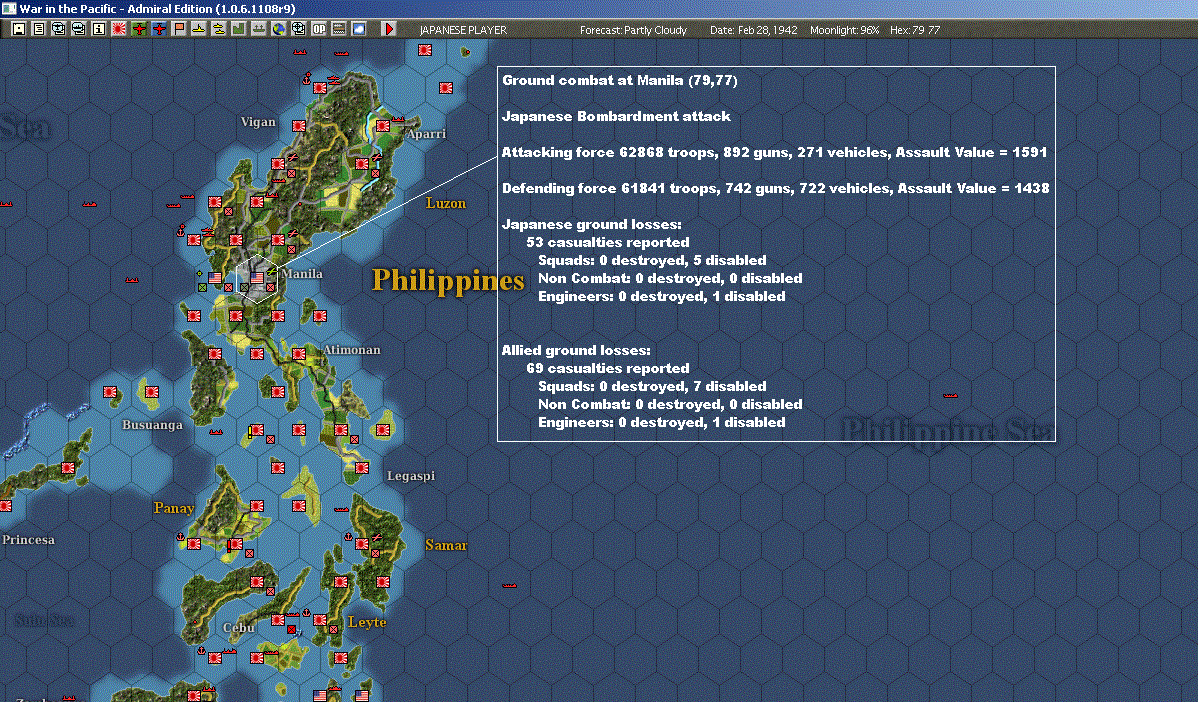Viewport: 1198px width, 702px height.
Task: Click the Busuanga map label
Action: coord(152,425)
